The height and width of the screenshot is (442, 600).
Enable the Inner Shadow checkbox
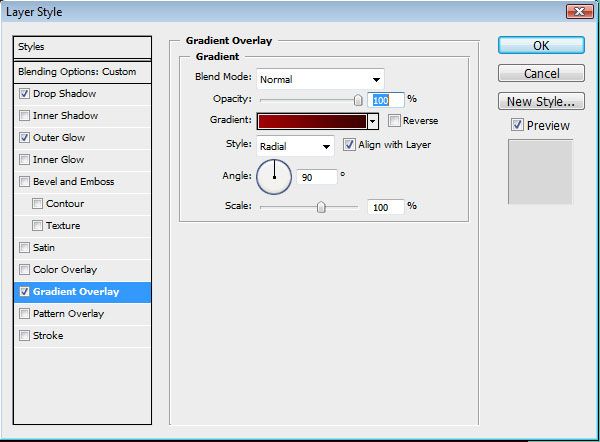(x=24, y=116)
